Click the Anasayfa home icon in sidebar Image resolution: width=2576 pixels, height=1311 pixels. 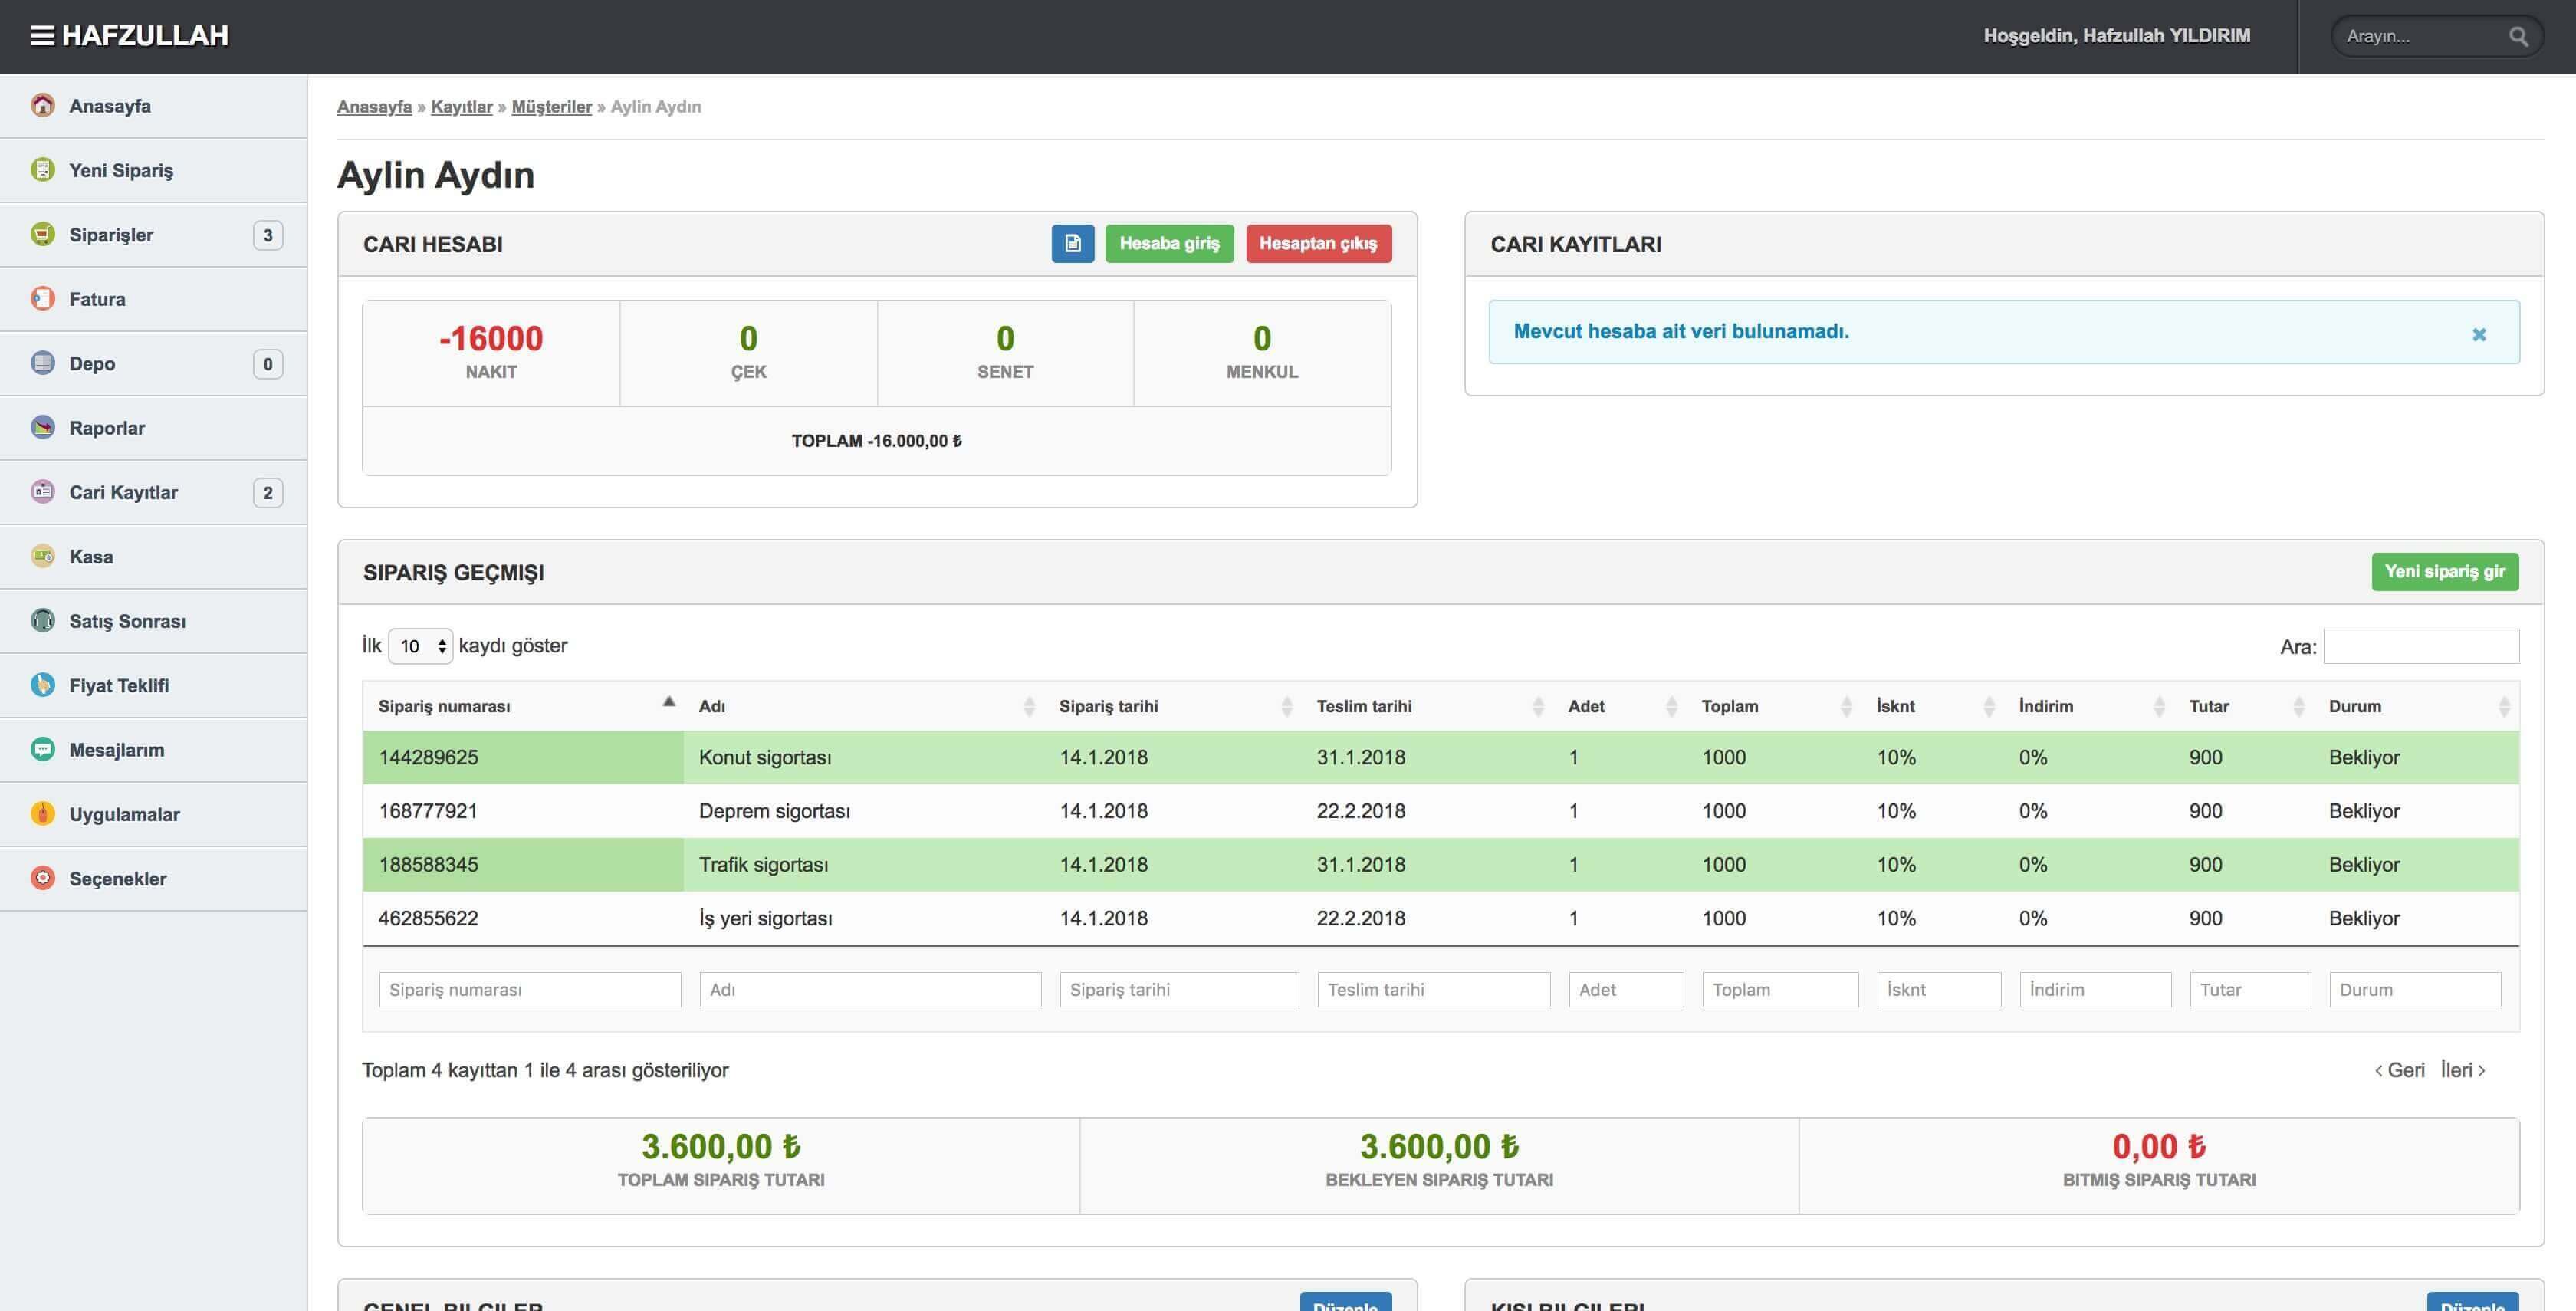[x=43, y=105]
